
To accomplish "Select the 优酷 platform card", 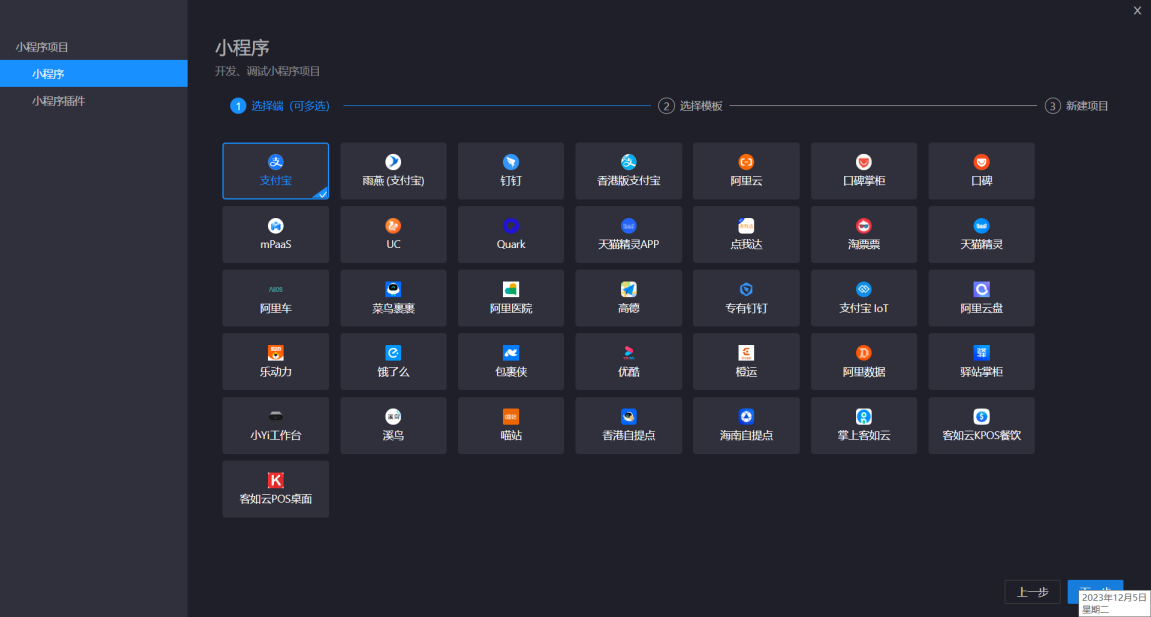I will pos(628,362).
